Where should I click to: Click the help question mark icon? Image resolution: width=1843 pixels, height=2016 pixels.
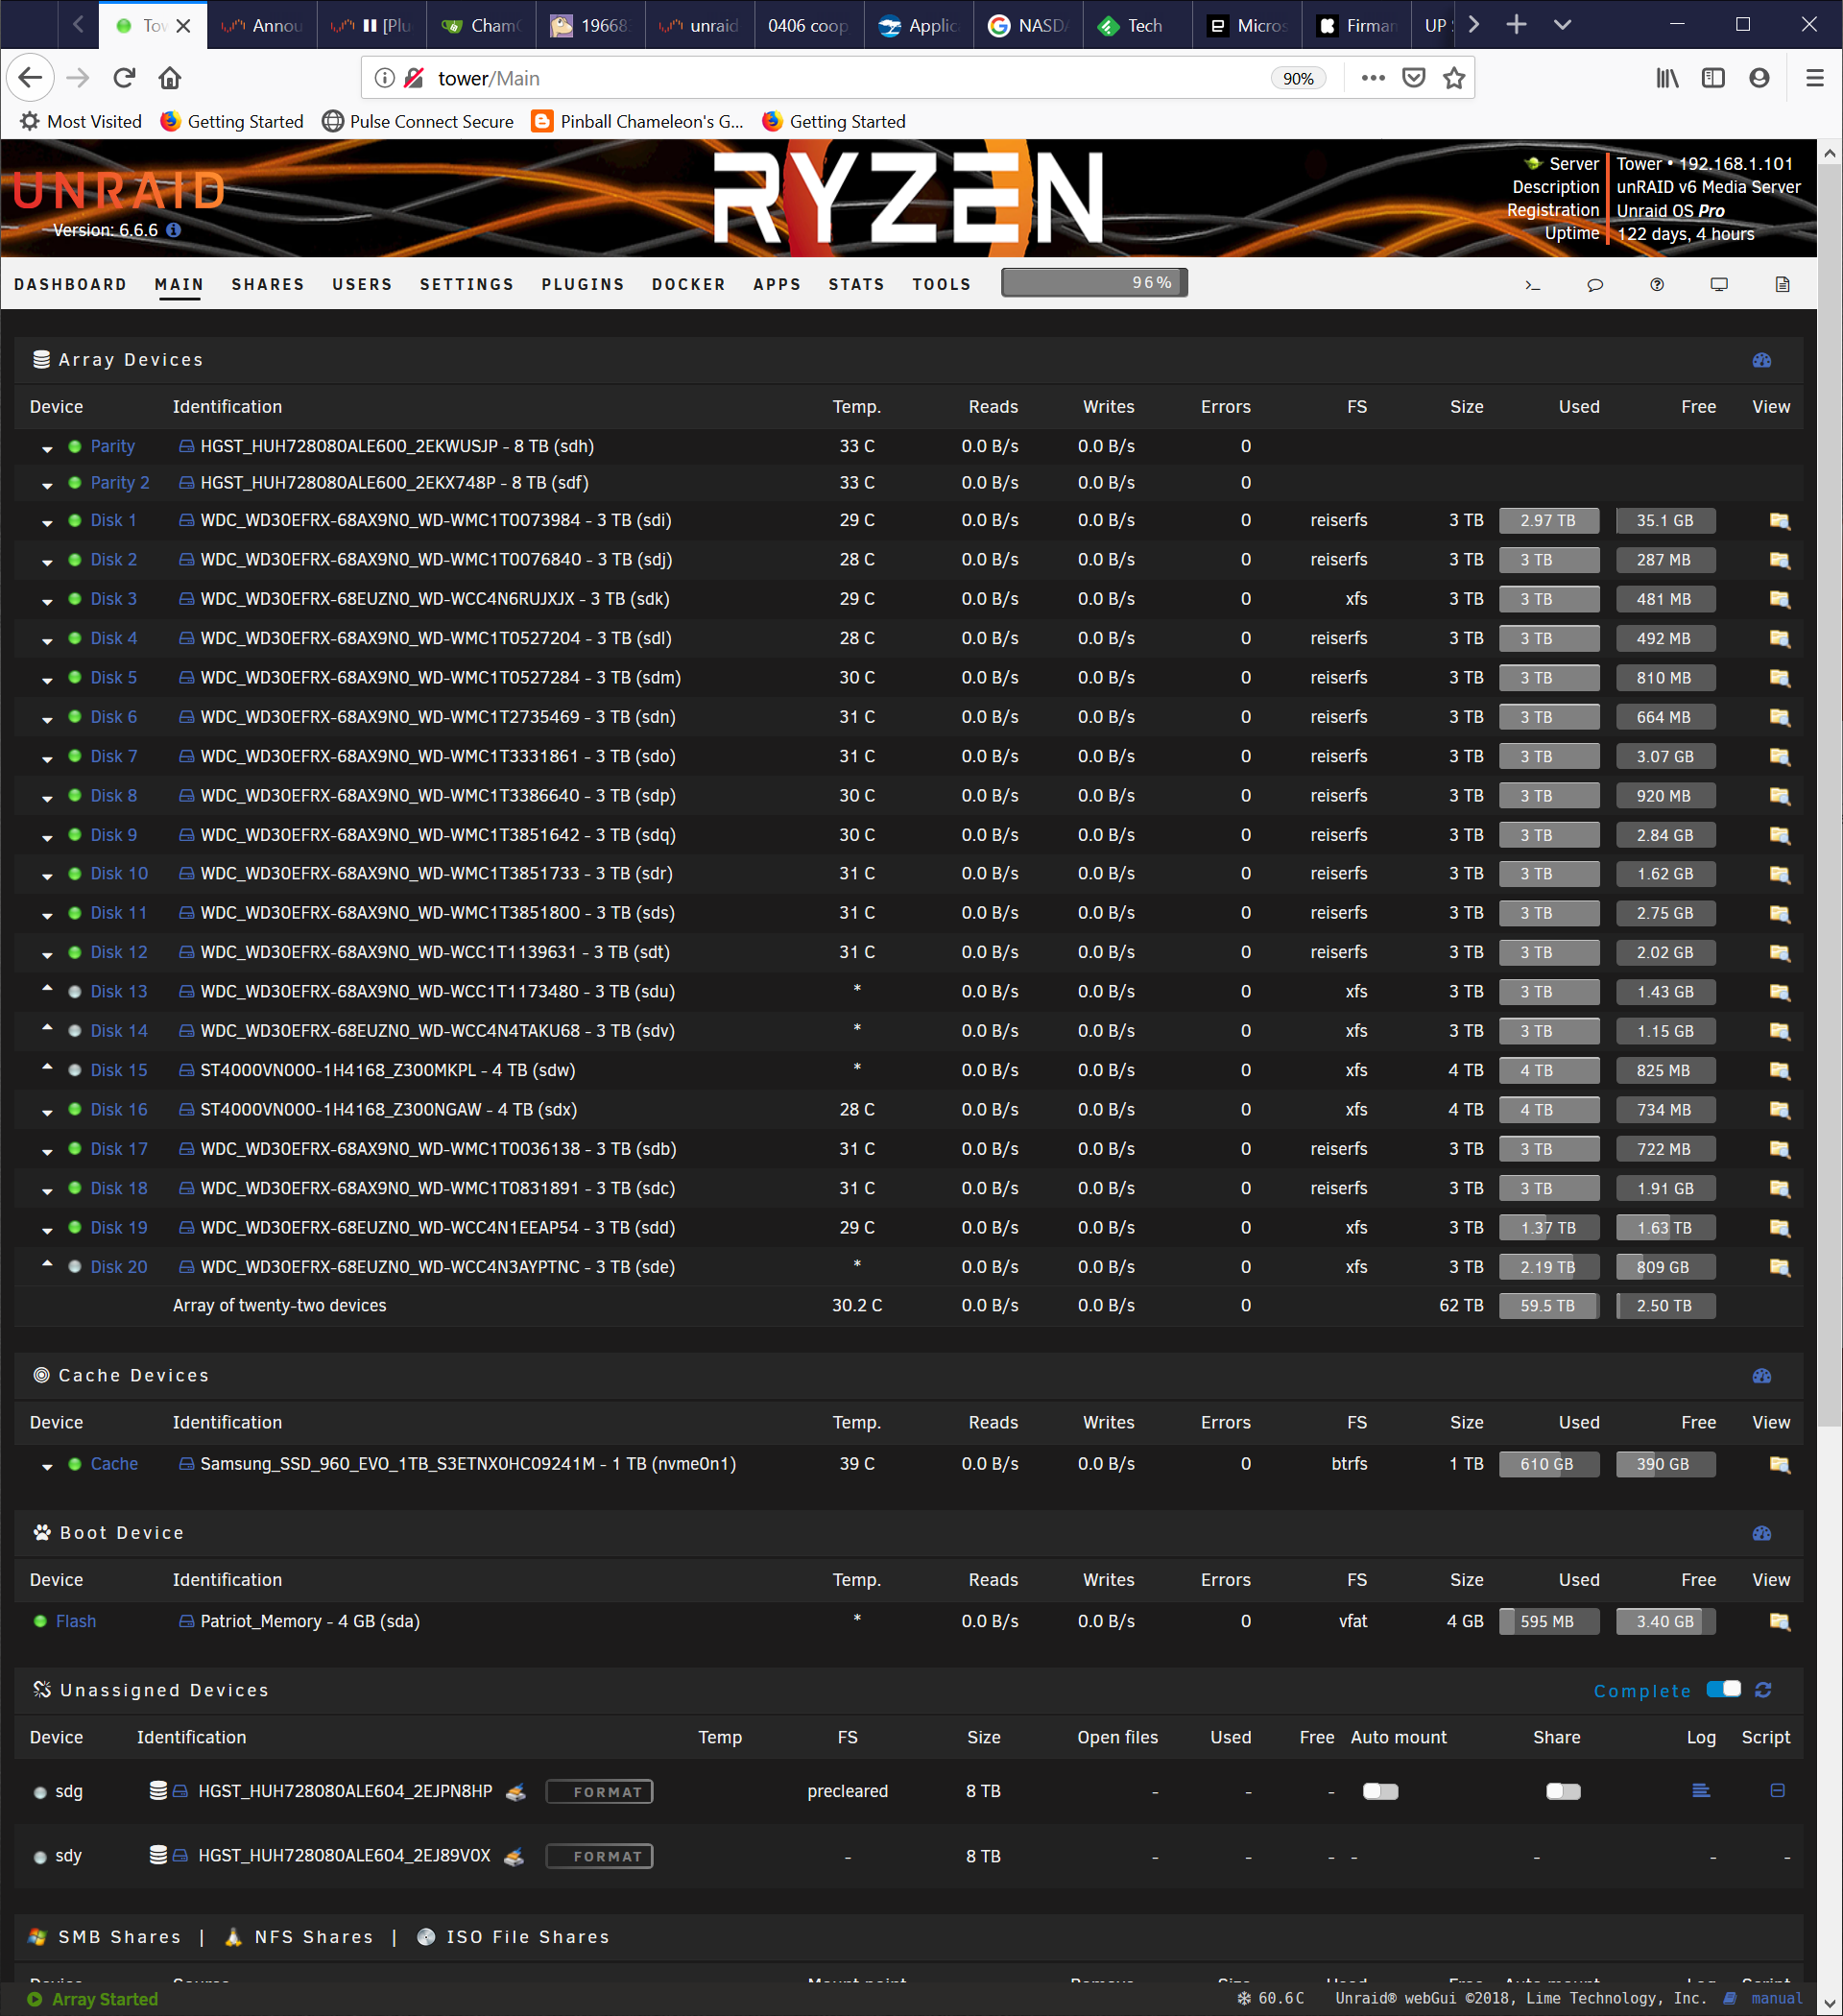(x=1657, y=285)
